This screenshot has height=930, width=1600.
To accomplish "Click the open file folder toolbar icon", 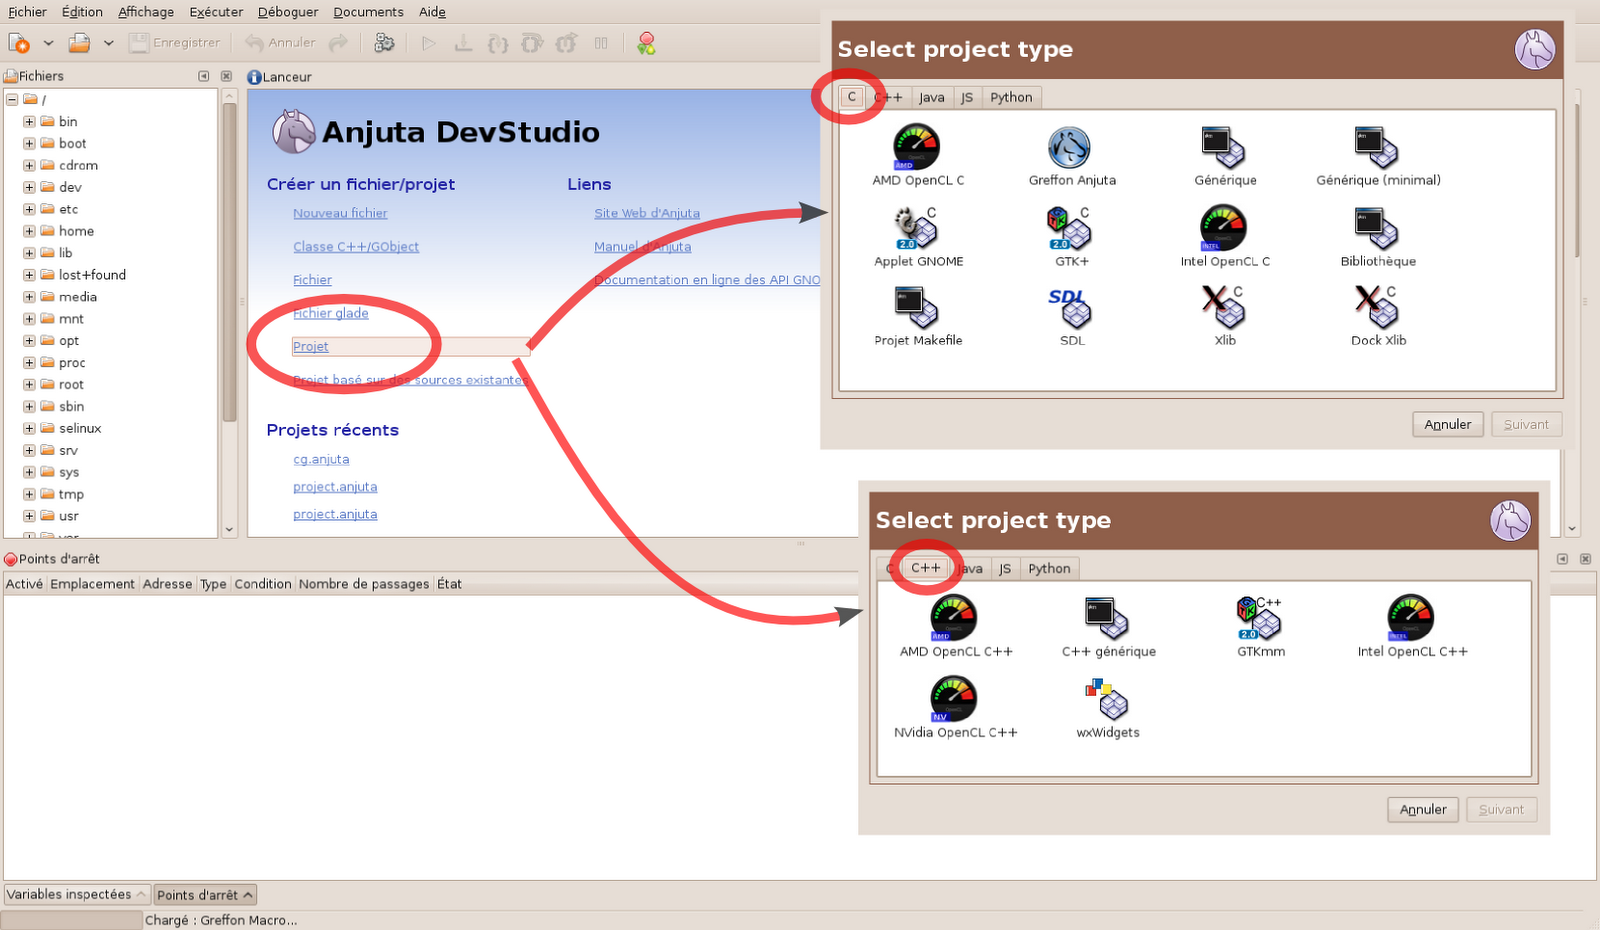I will point(79,43).
